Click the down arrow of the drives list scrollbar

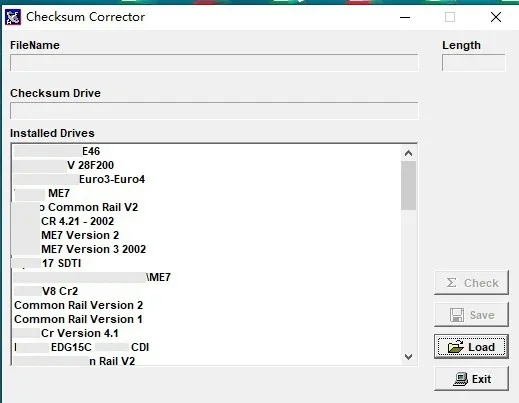point(408,357)
